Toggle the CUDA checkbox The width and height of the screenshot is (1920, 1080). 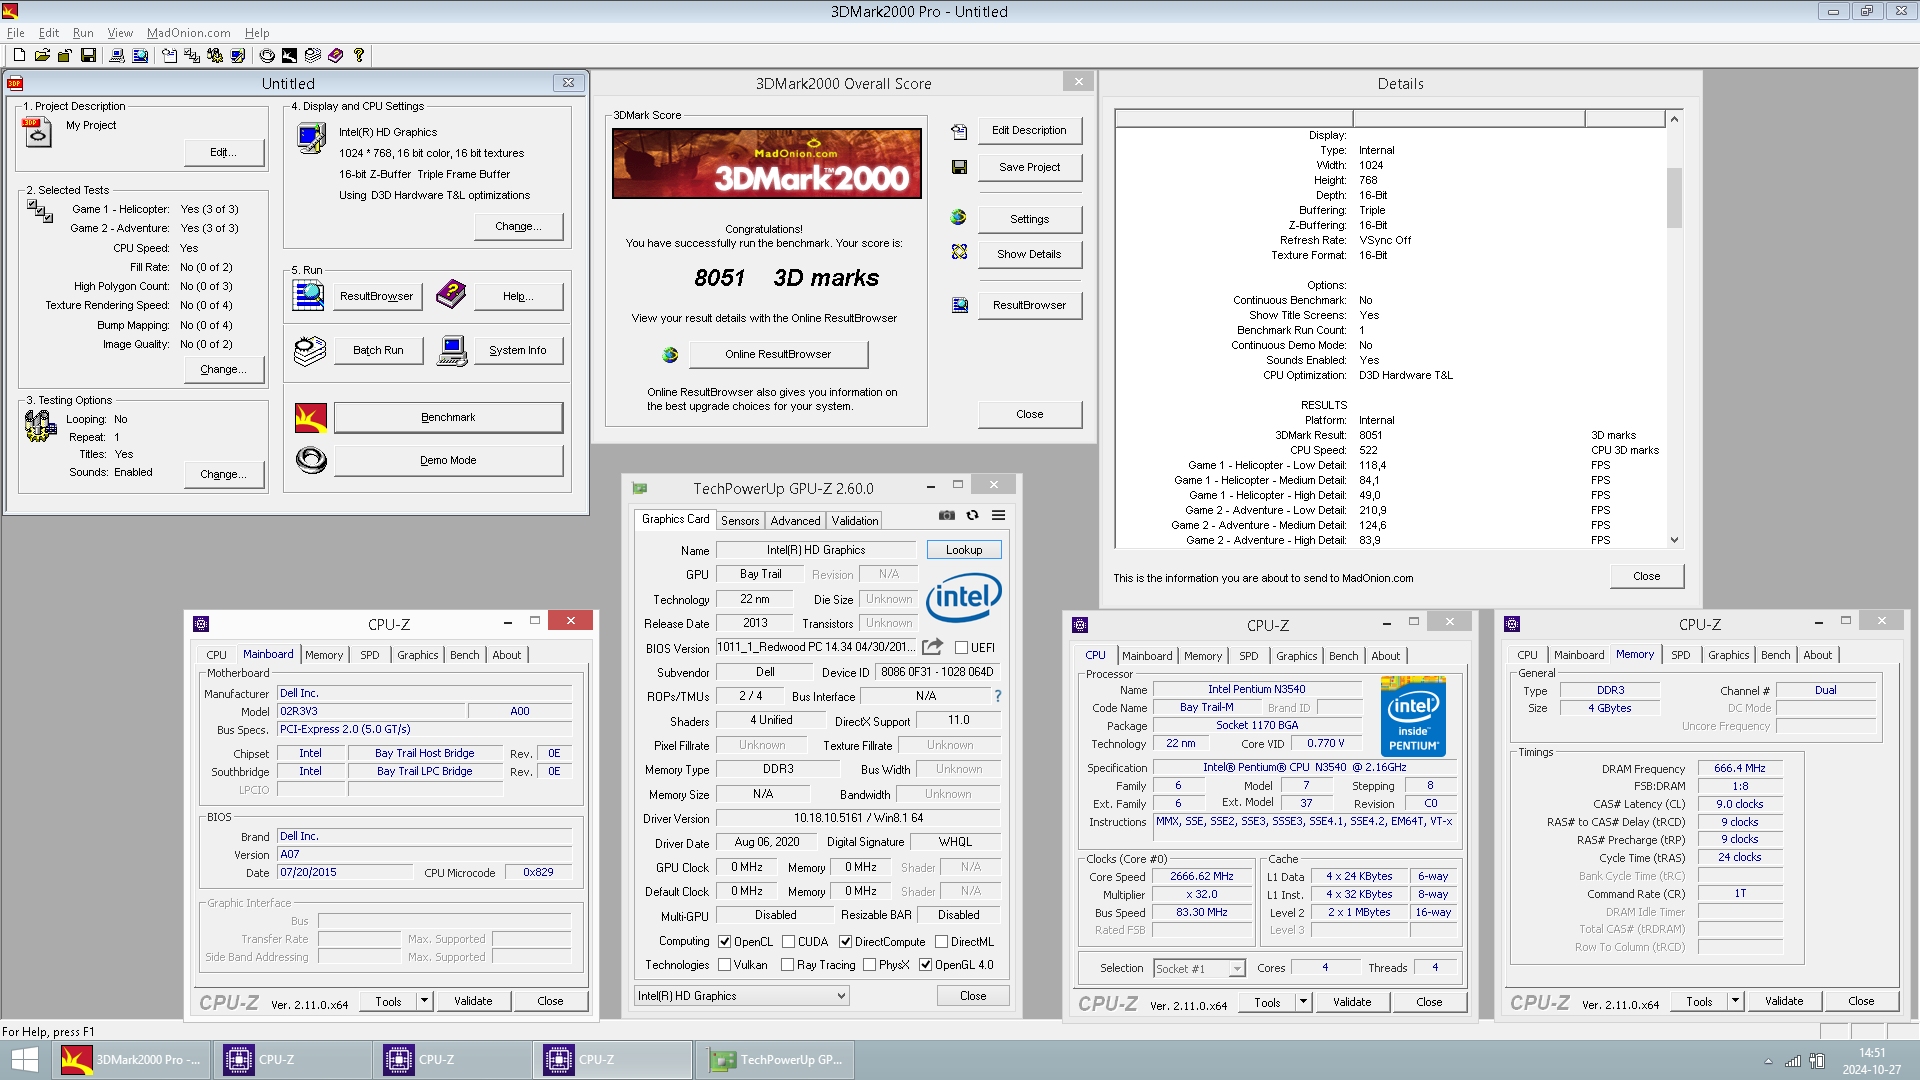(x=788, y=942)
